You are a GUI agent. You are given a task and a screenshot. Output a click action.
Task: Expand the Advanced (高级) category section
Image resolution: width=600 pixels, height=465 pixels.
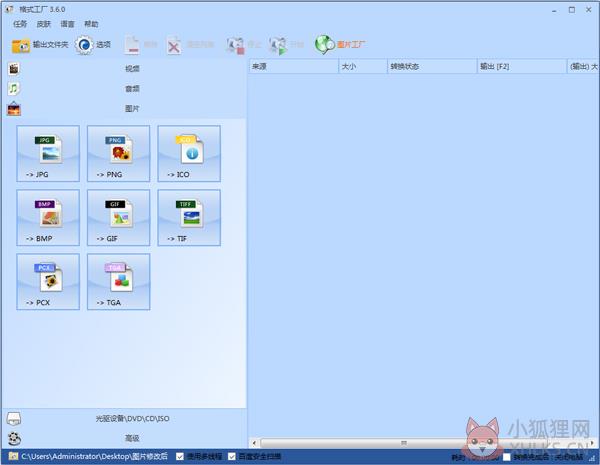tap(124, 438)
